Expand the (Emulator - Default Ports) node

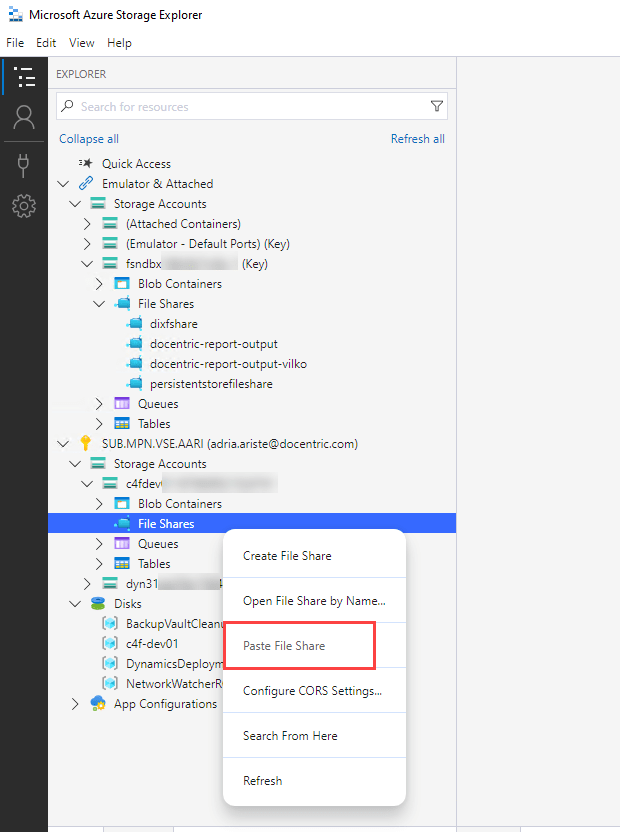[x=87, y=244]
